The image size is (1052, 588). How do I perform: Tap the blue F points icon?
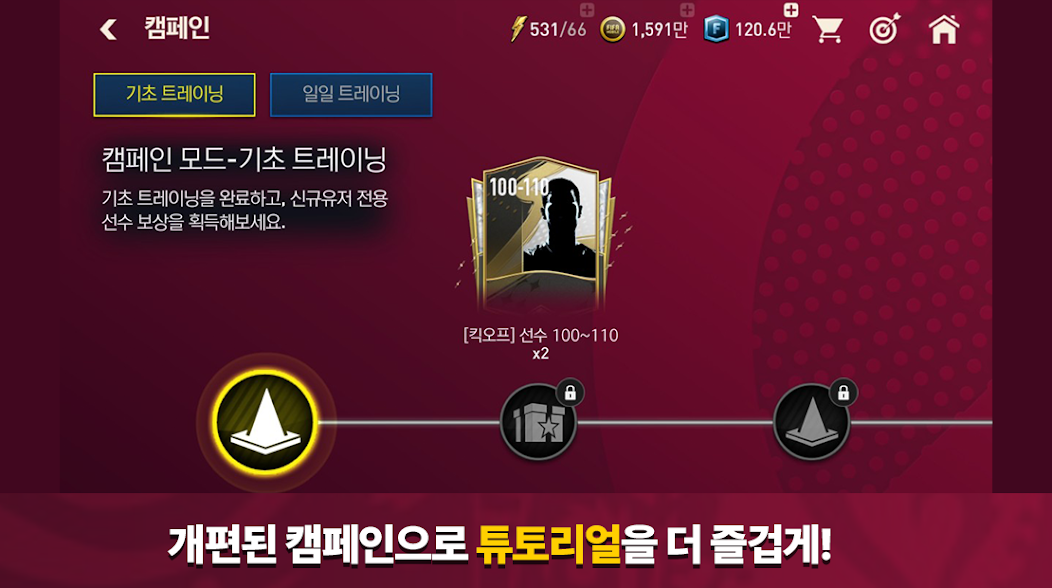[x=716, y=30]
